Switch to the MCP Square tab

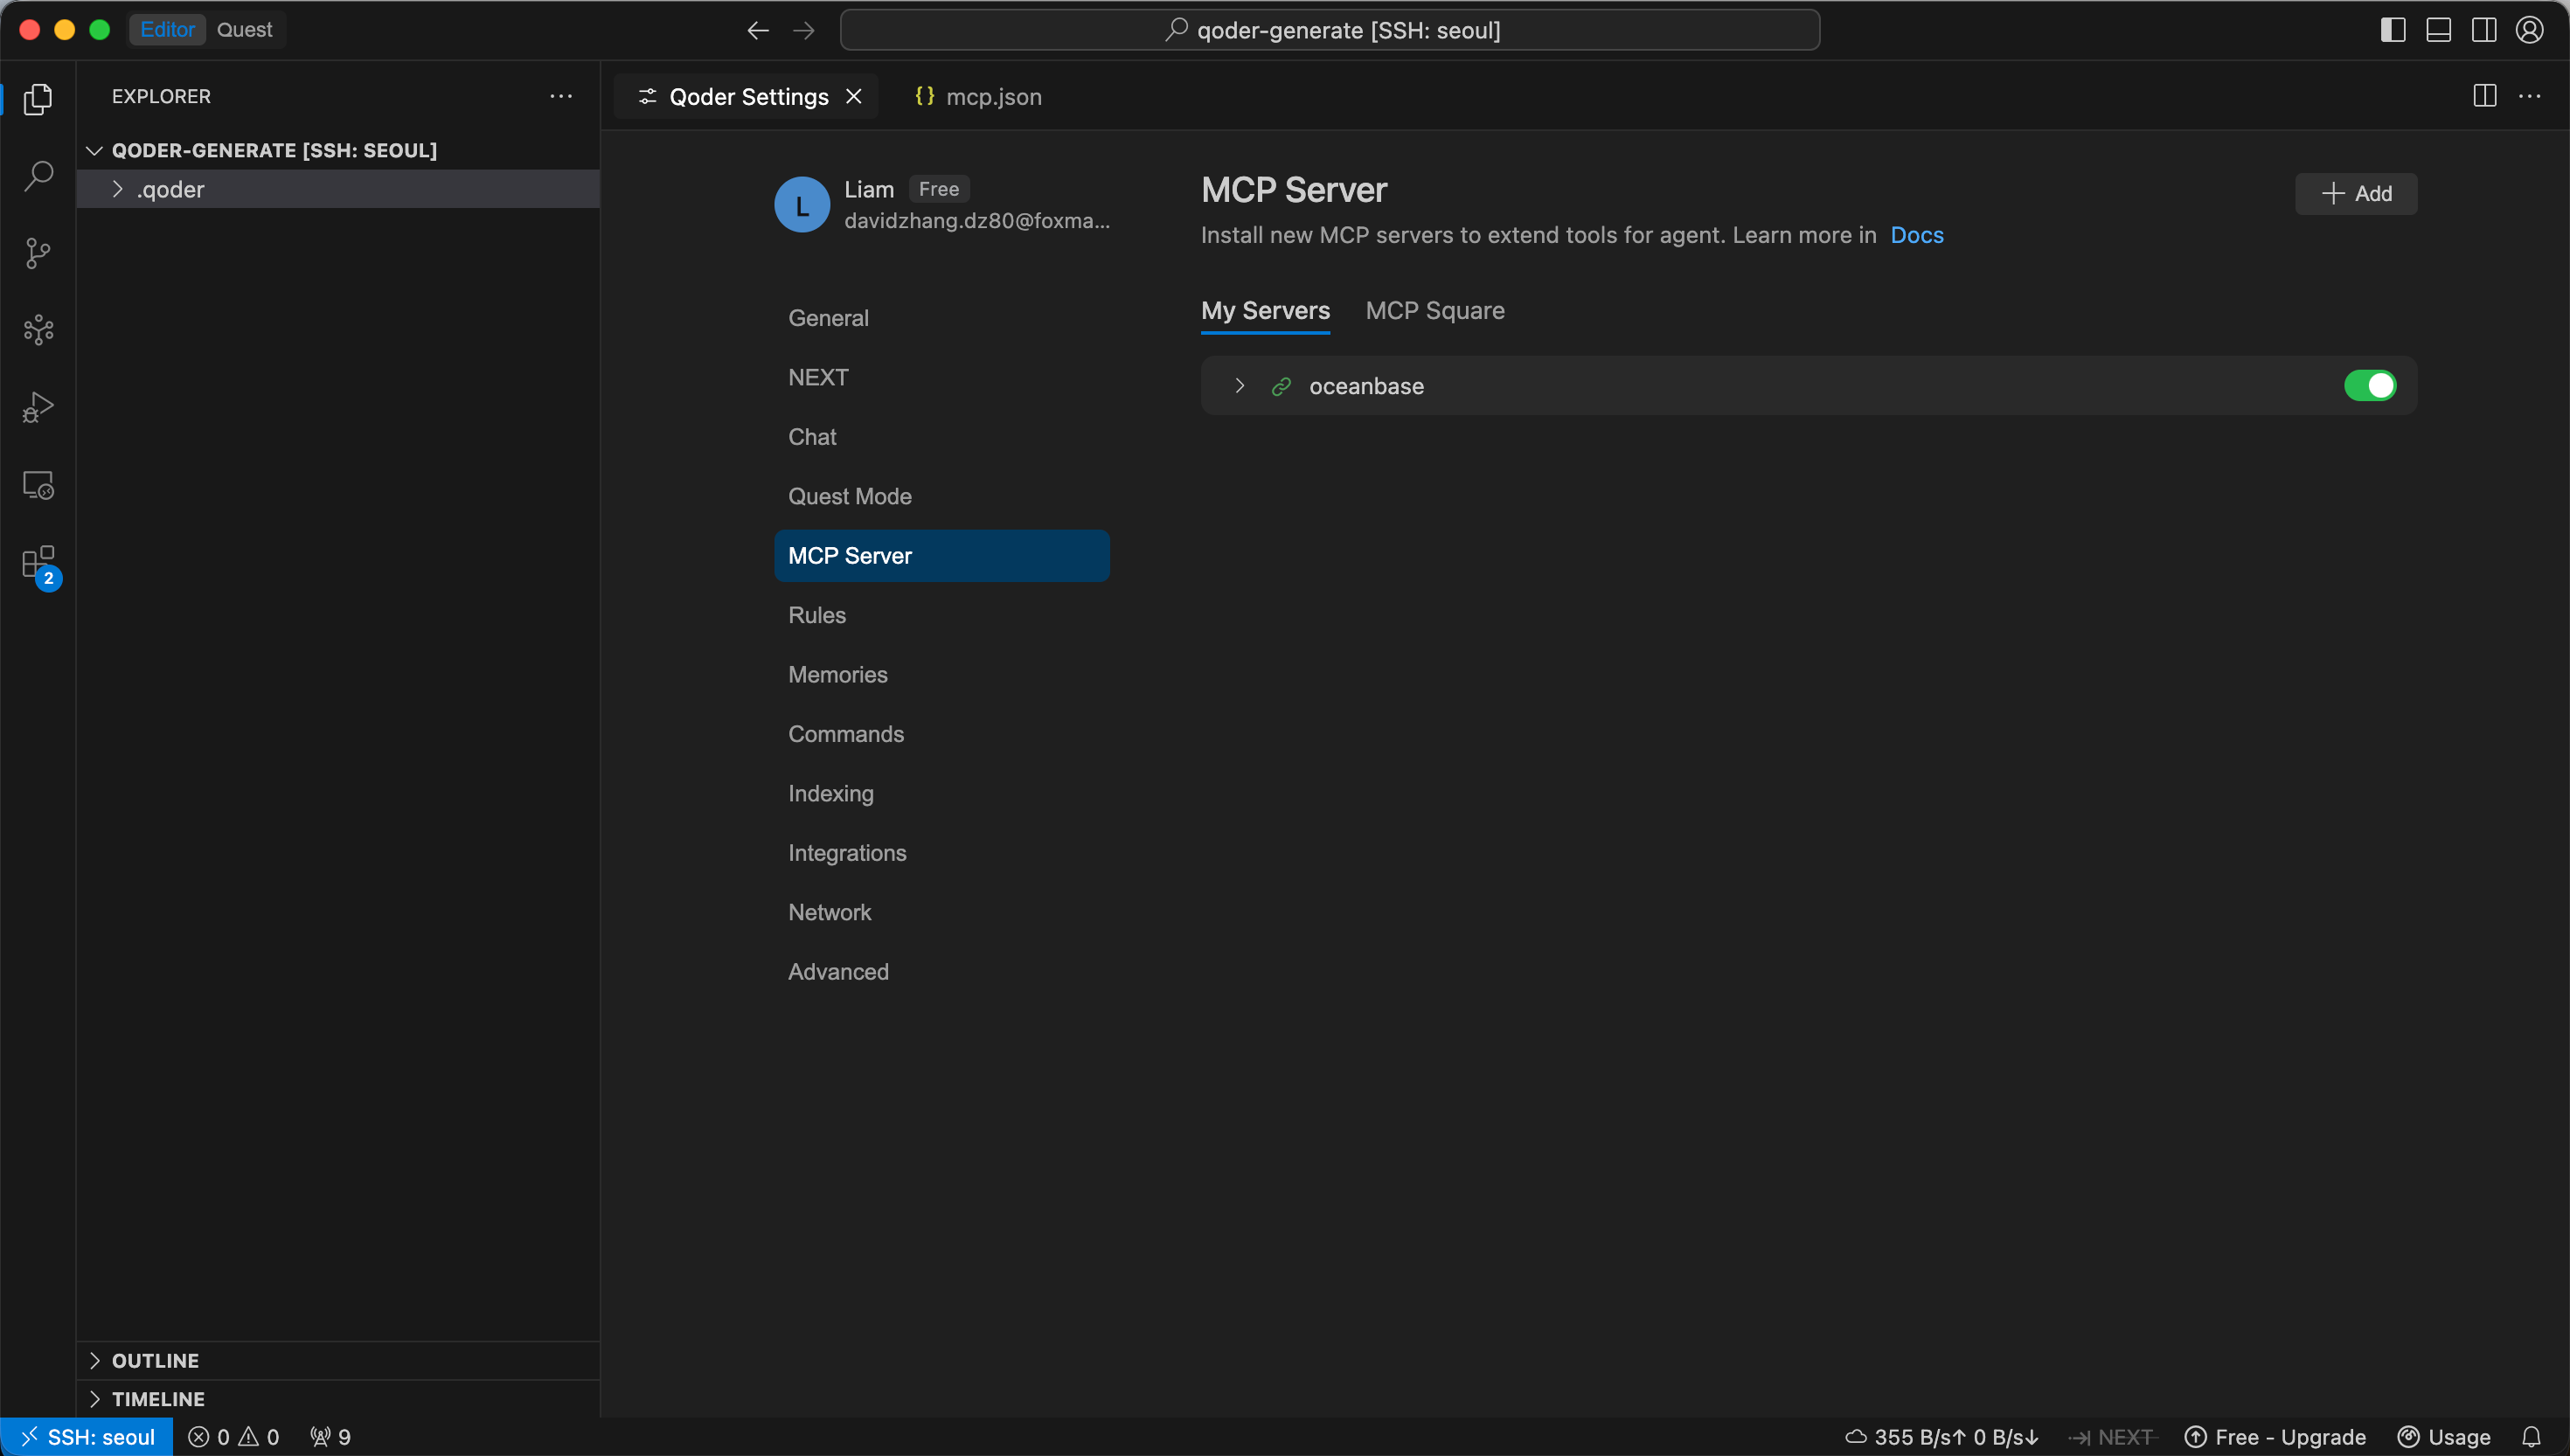1435,311
